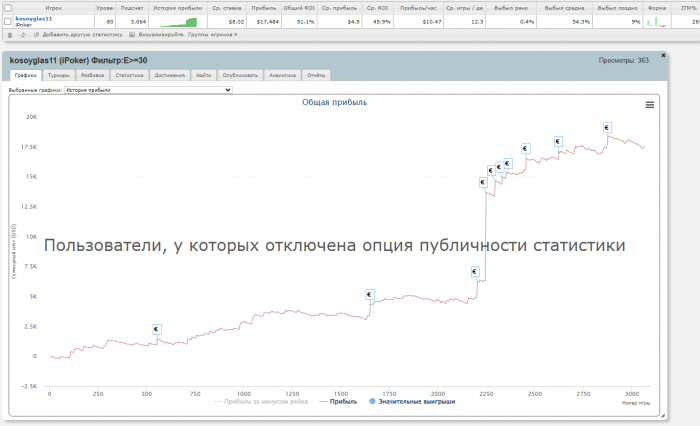Sort by 'История прибыли' column header

[178, 8]
